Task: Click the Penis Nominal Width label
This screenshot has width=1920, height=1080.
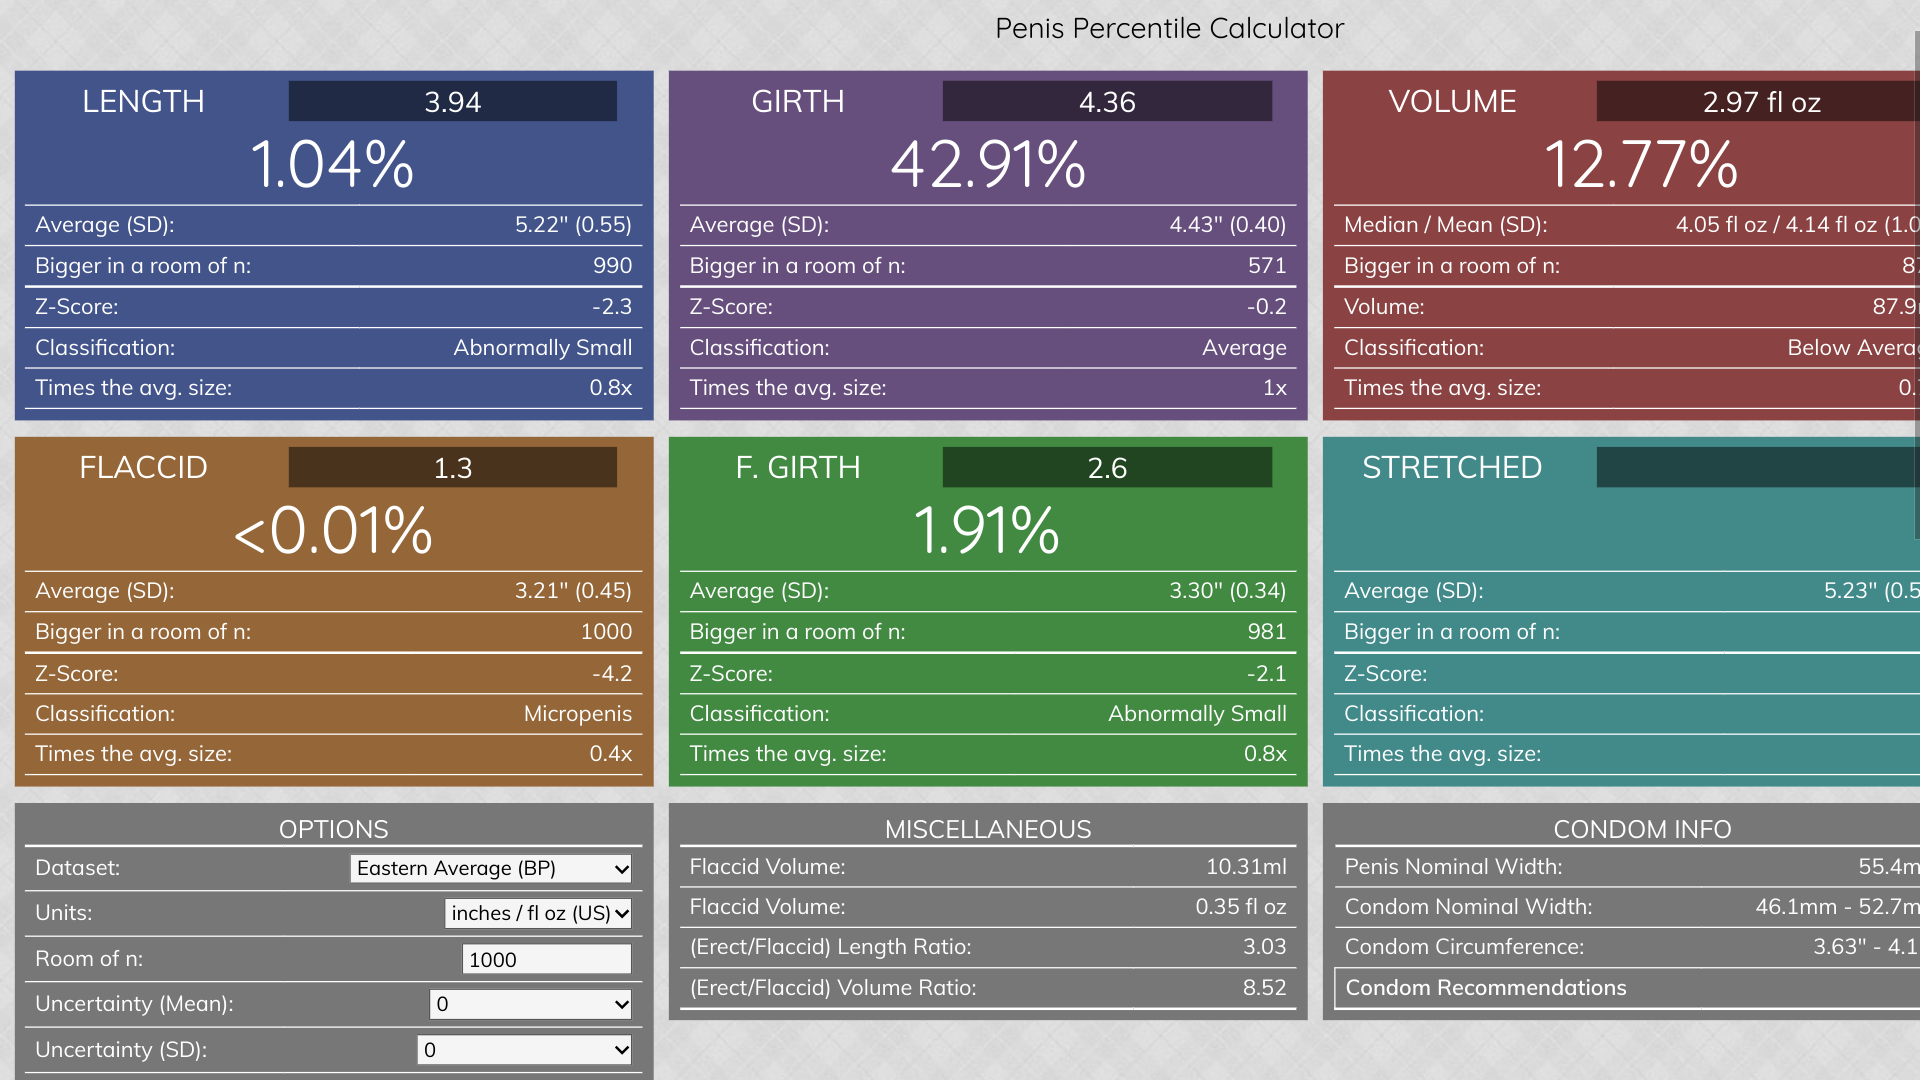Action: (1453, 867)
